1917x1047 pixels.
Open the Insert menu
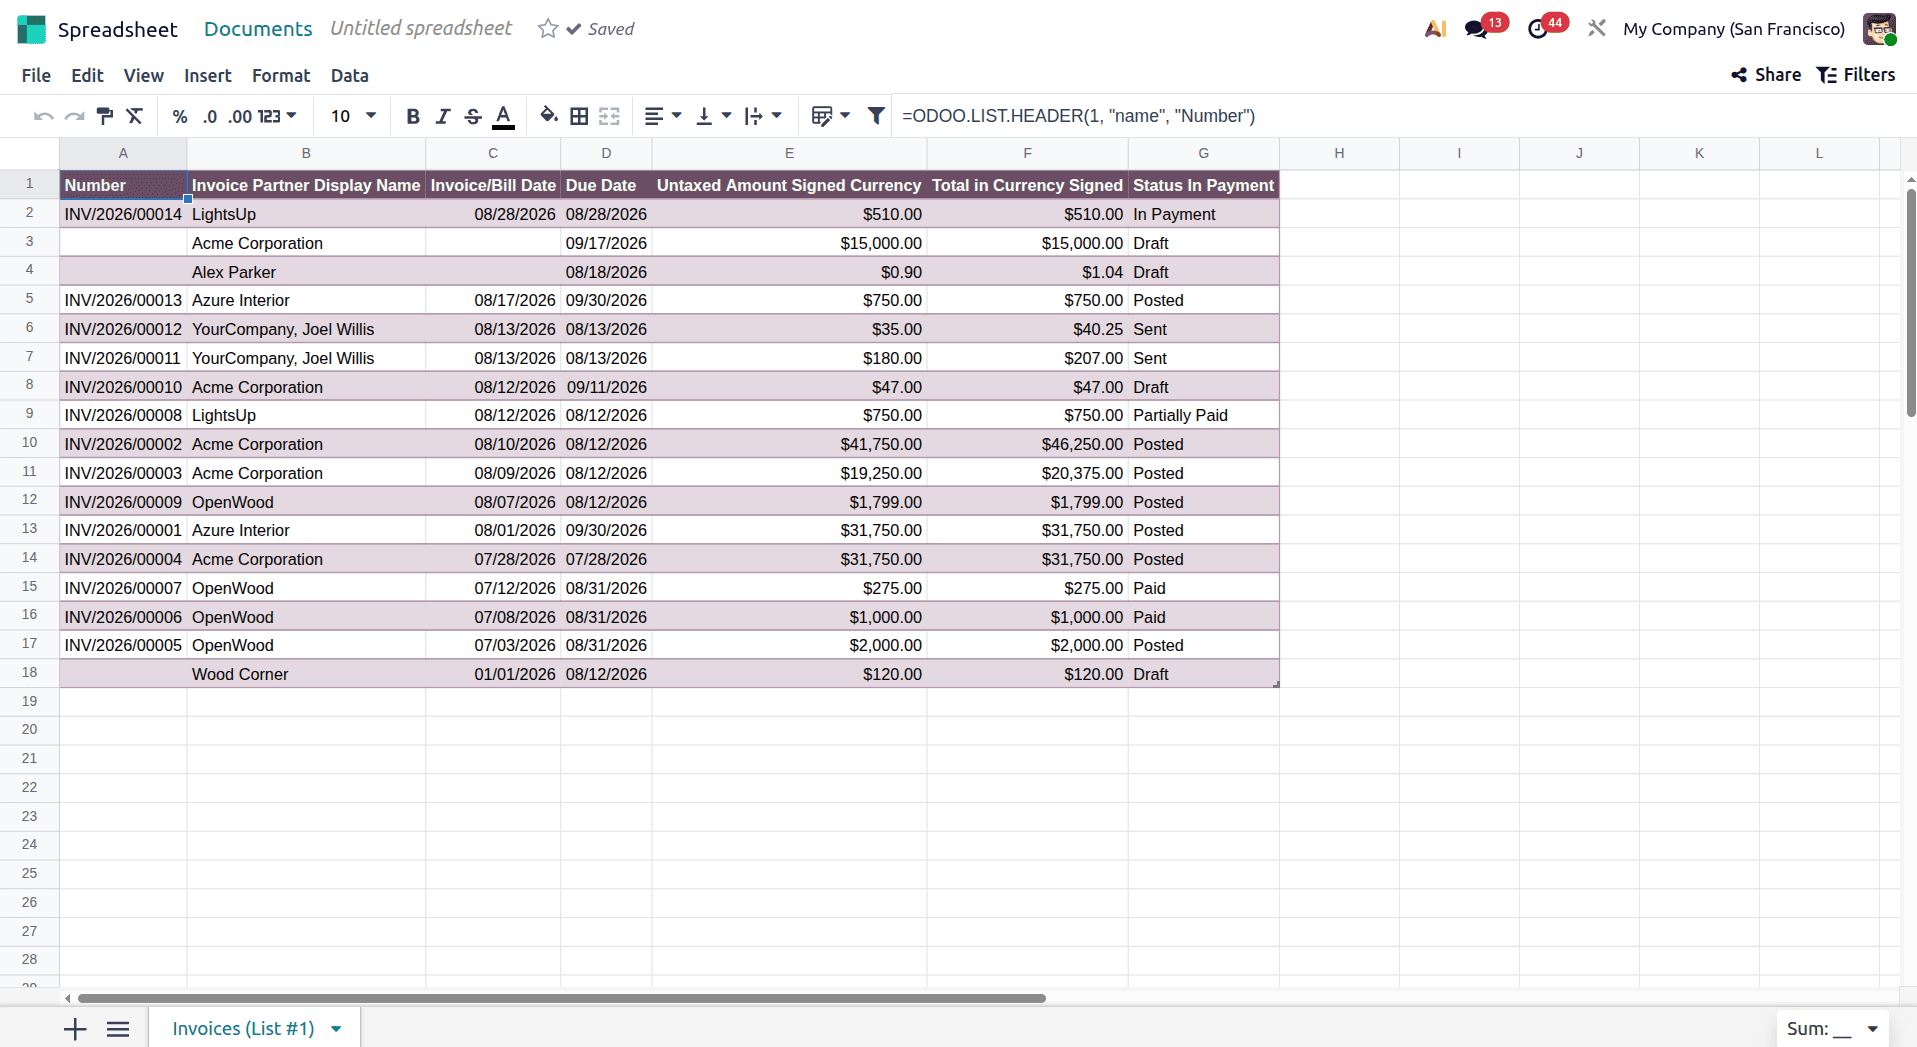pos(207,75)
